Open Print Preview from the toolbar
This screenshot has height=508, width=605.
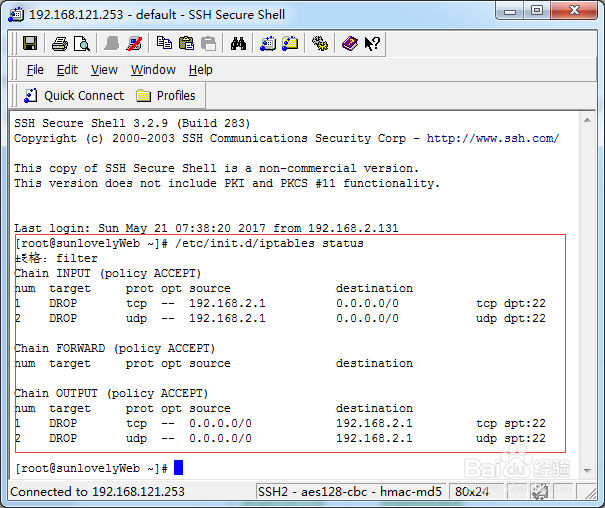[82, 44]
